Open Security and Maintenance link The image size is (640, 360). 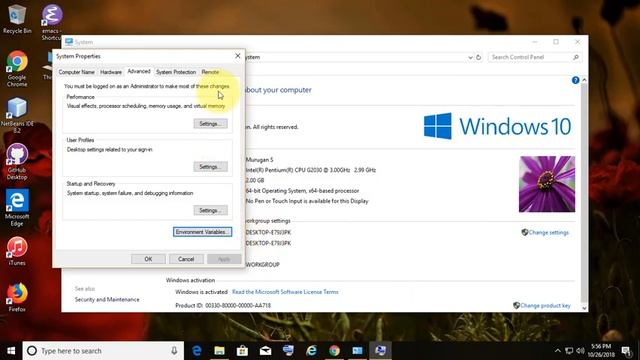(x=107, y=300)
